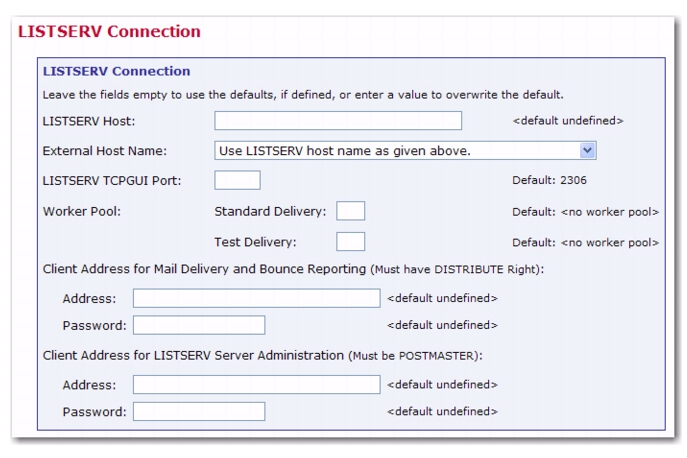687x458 pixels.
Task: Click the blue LISTSERV Connection section heading
Action: (x=117, y=71)
